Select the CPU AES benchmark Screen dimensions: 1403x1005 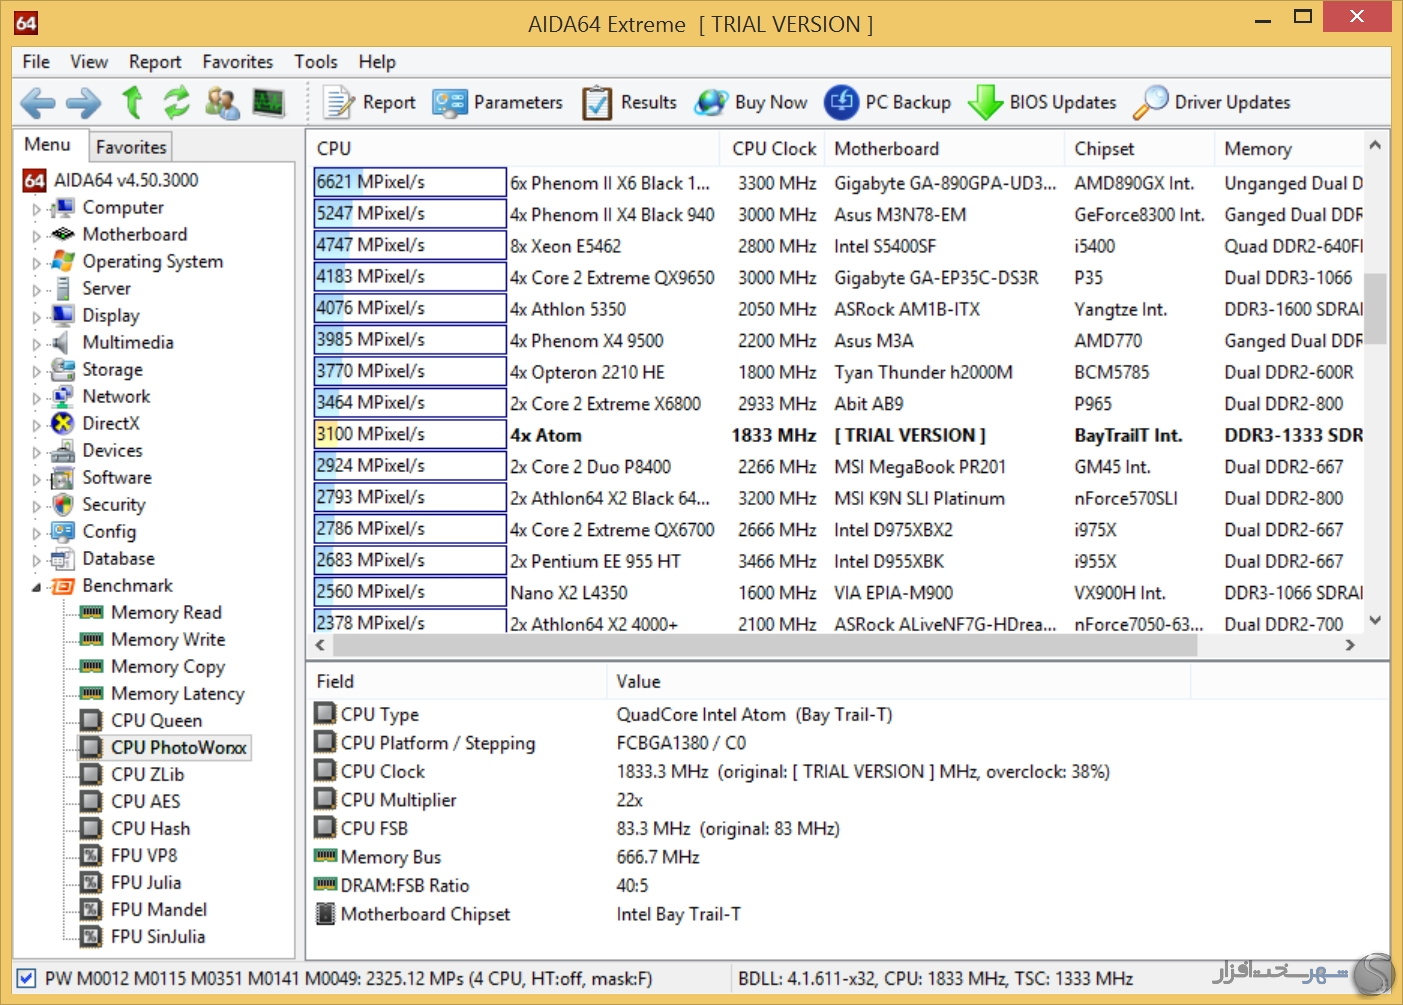click(x=145, y=801)
